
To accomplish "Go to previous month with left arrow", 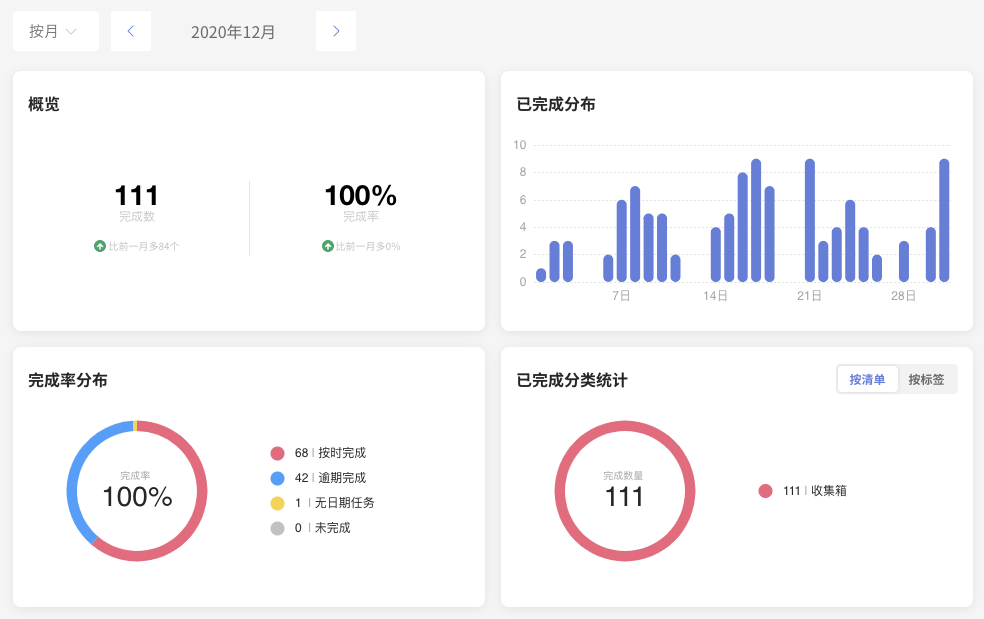I will tap(131, 31).
